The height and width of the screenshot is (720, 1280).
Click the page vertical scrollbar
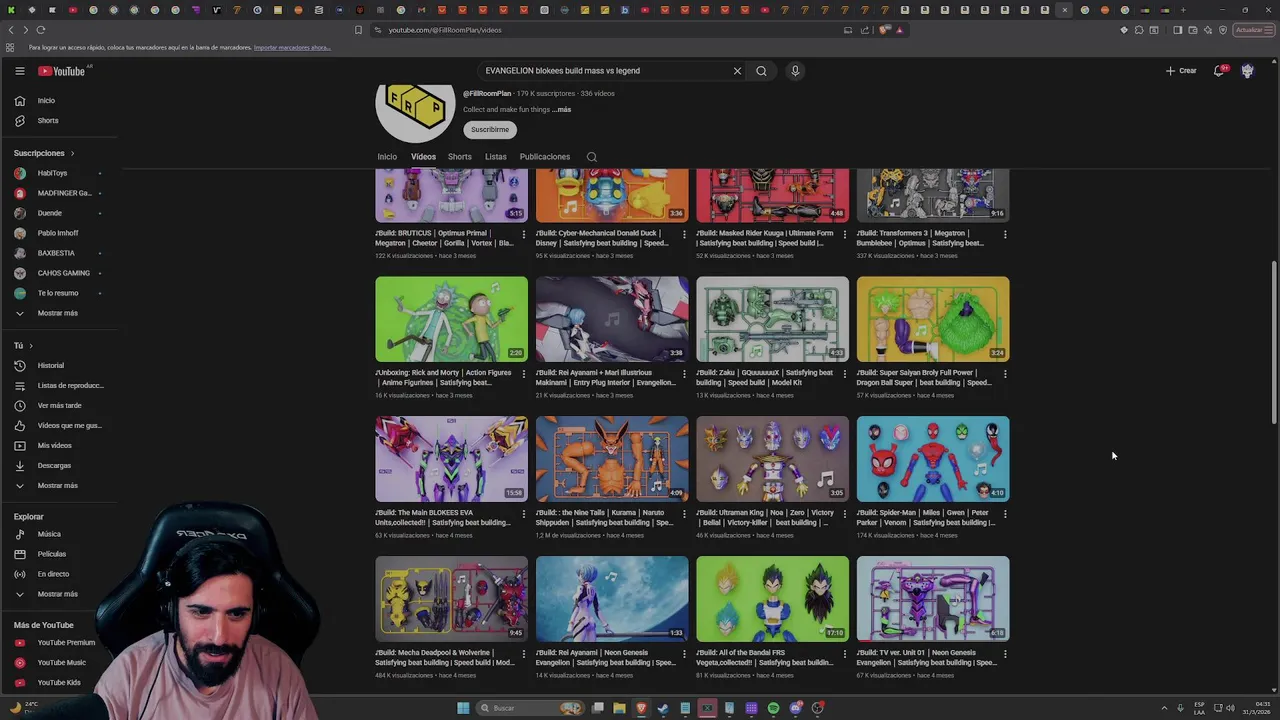point(1274,342)
